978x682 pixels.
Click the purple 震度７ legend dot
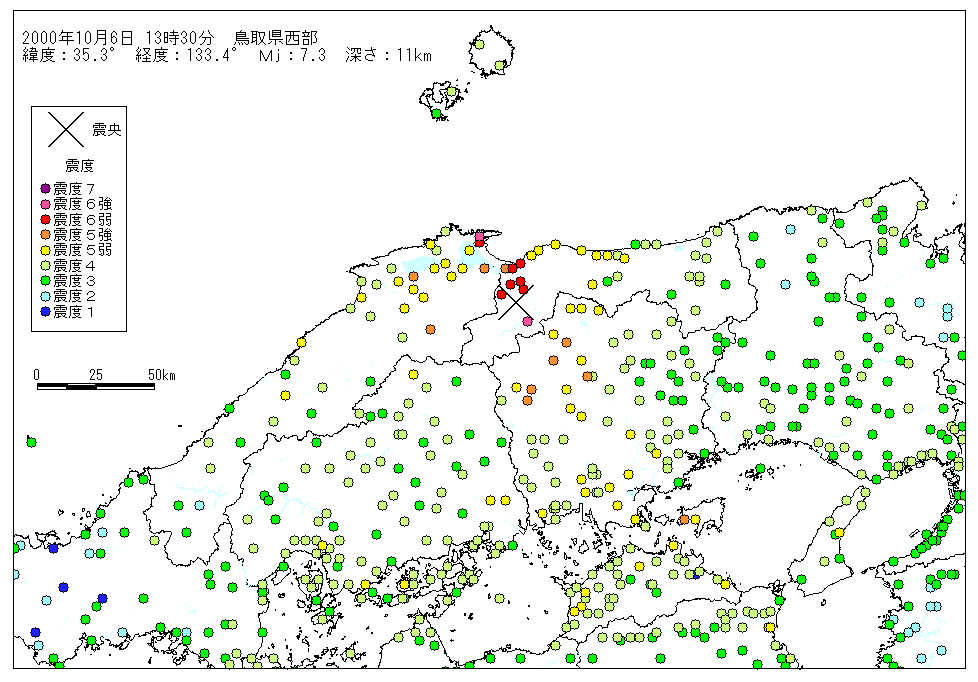(45, 188)
